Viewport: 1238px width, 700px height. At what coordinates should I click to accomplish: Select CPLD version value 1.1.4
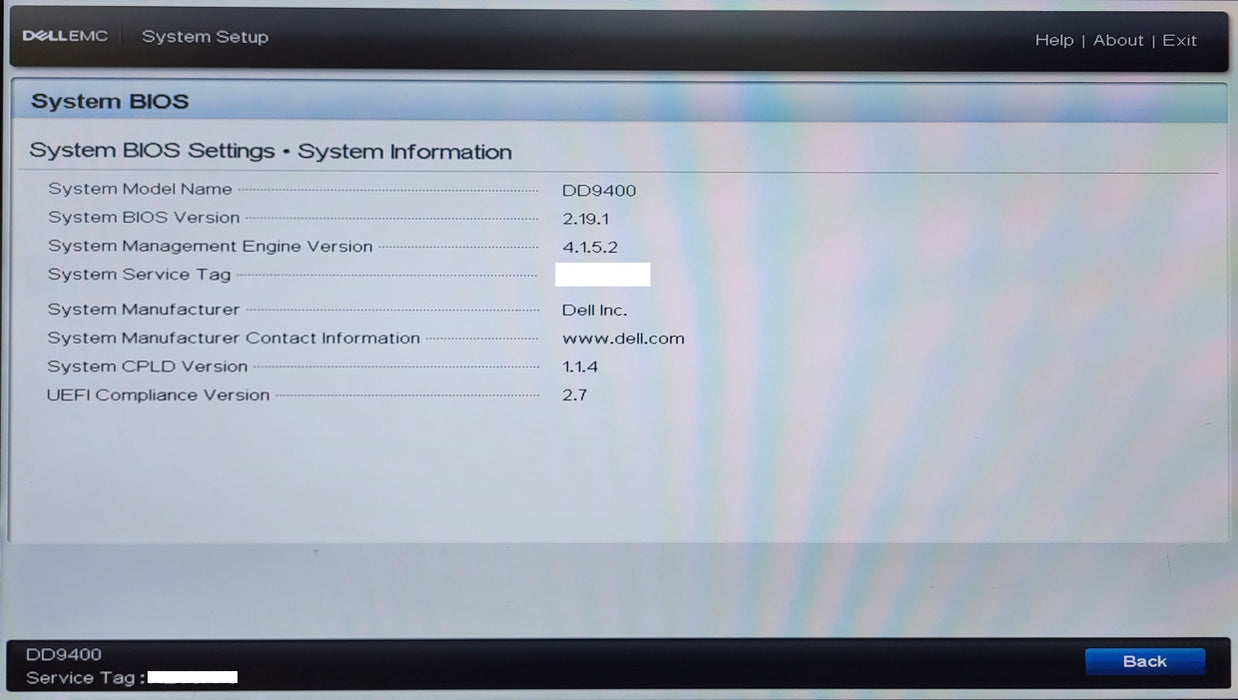(x=580, y=367)
